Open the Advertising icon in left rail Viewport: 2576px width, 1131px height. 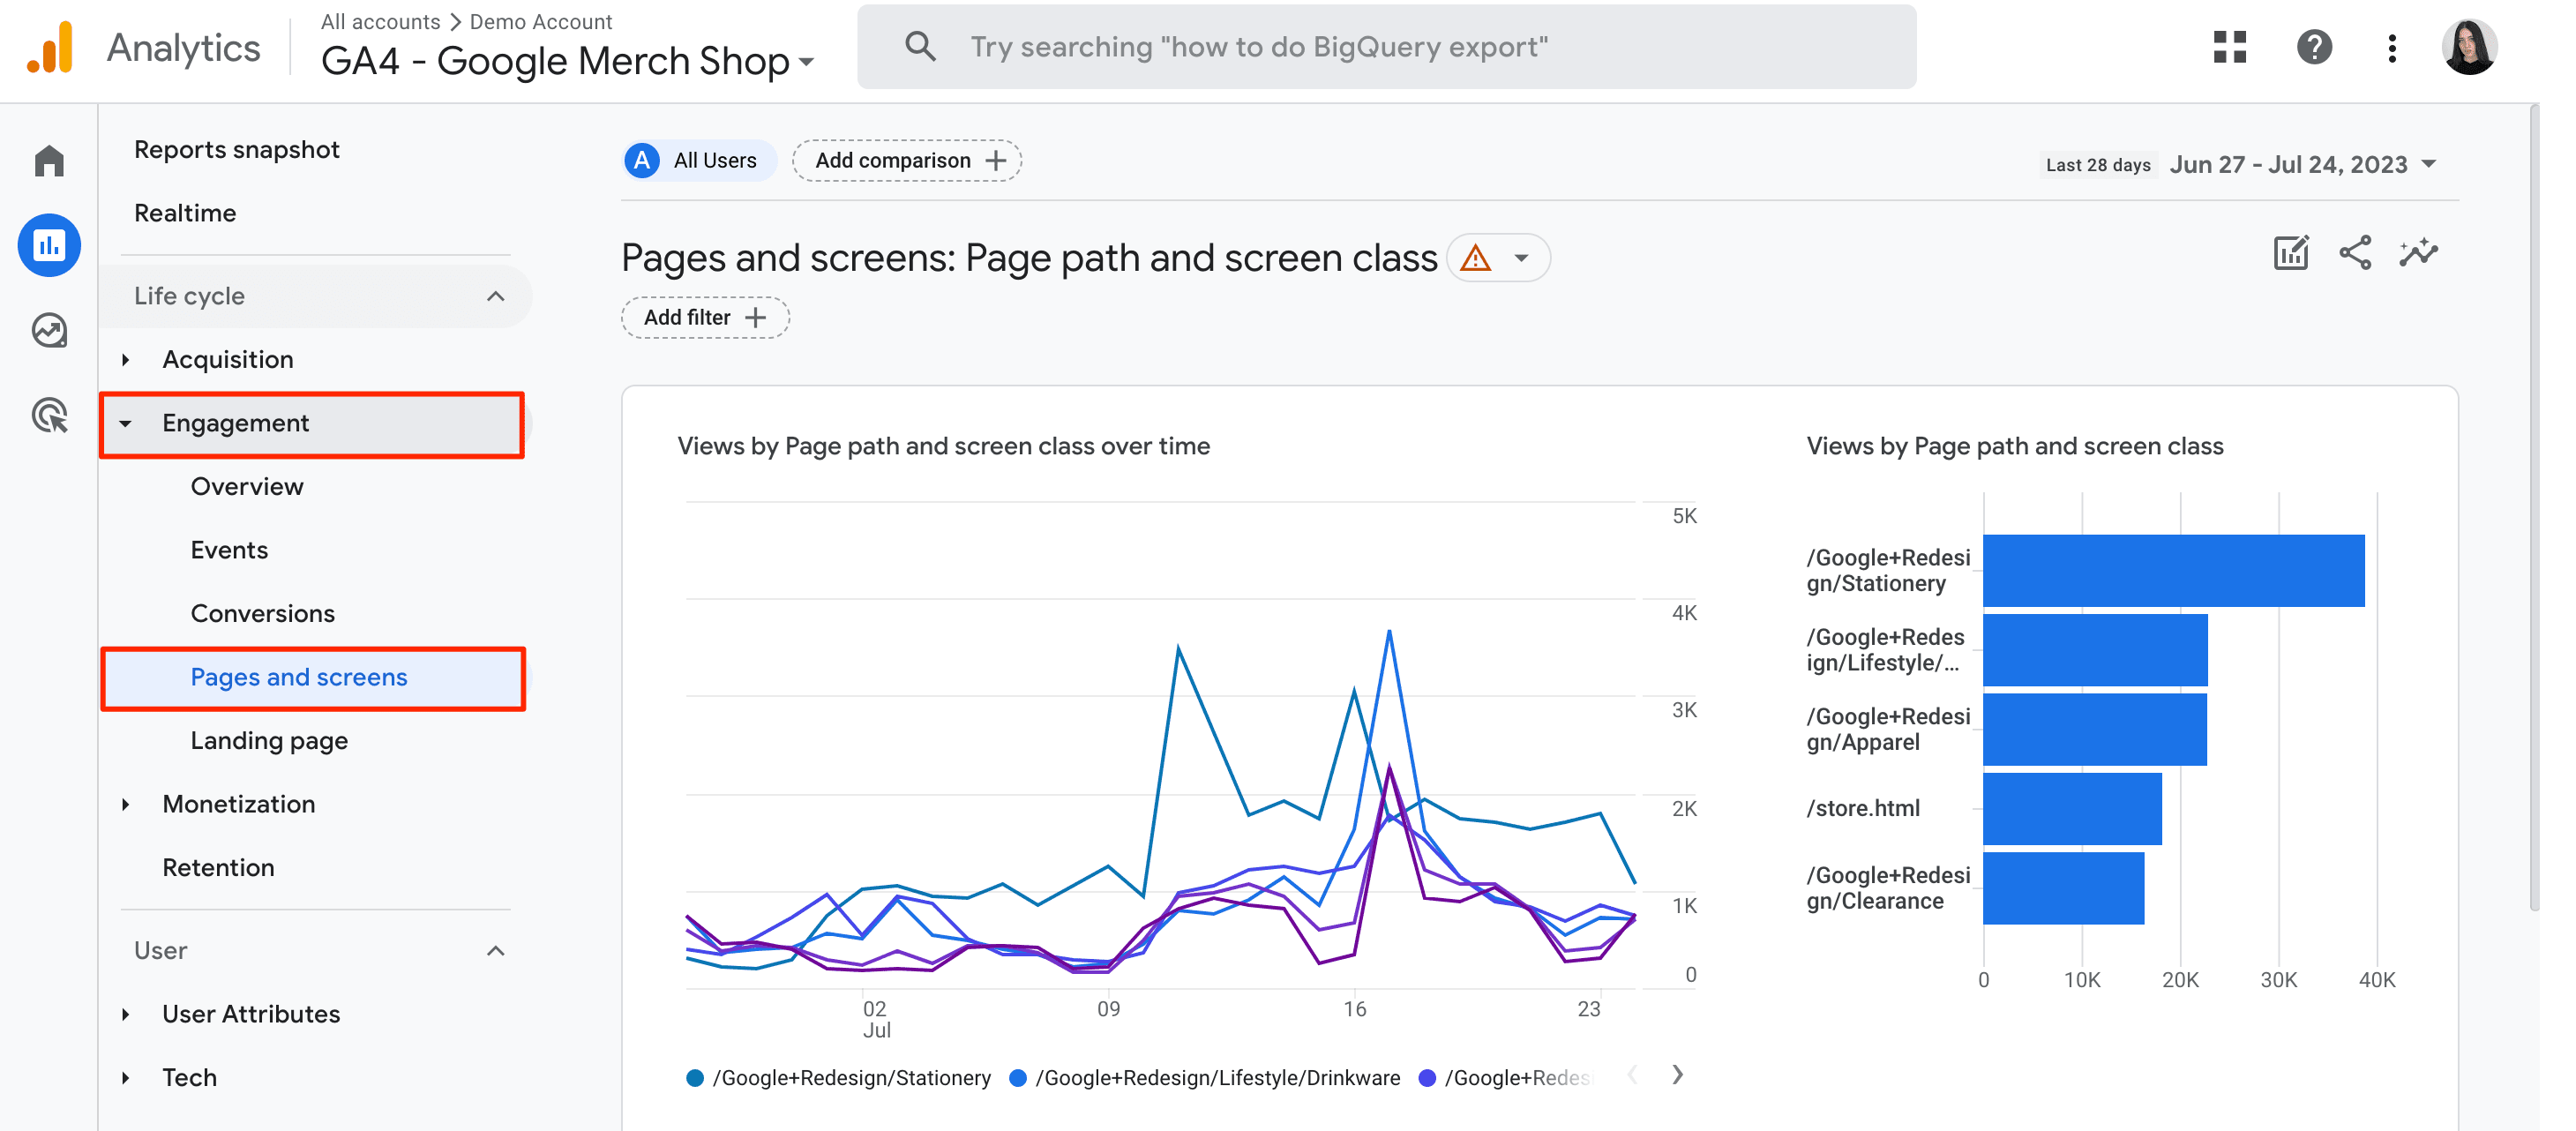click(x=49, y=415)
